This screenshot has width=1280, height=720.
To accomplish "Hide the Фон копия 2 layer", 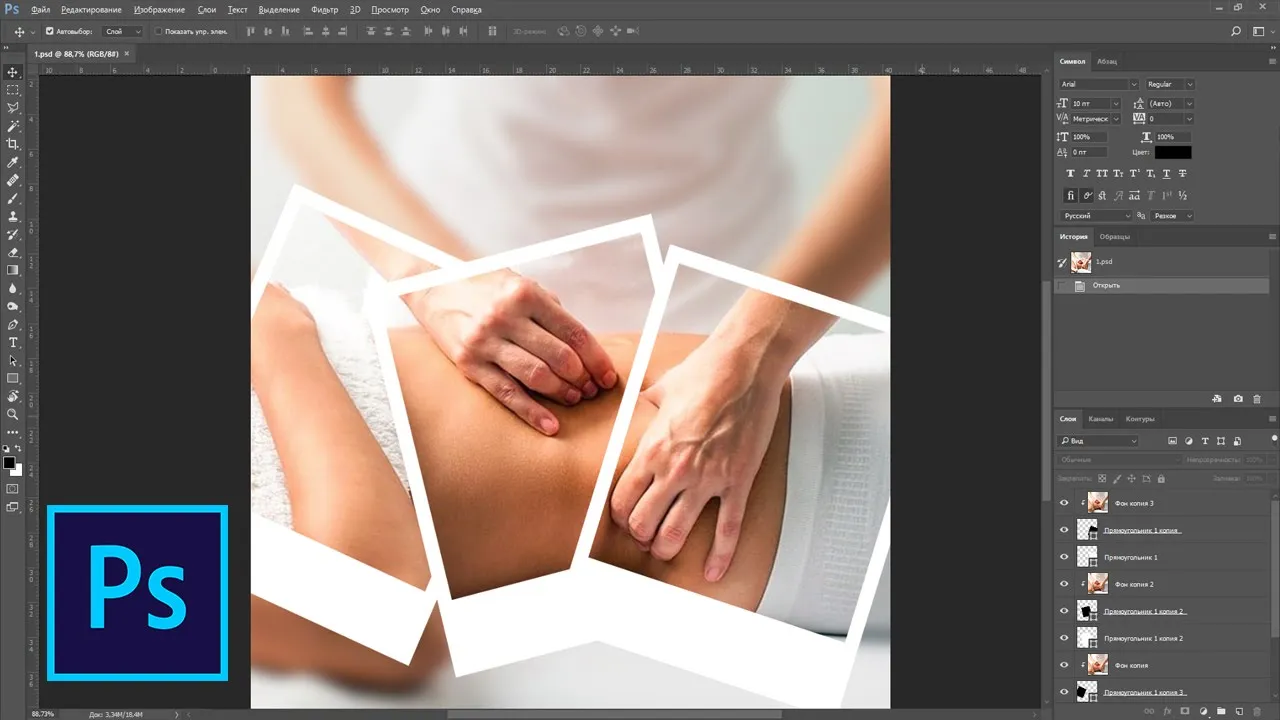I will point(1064,584).
